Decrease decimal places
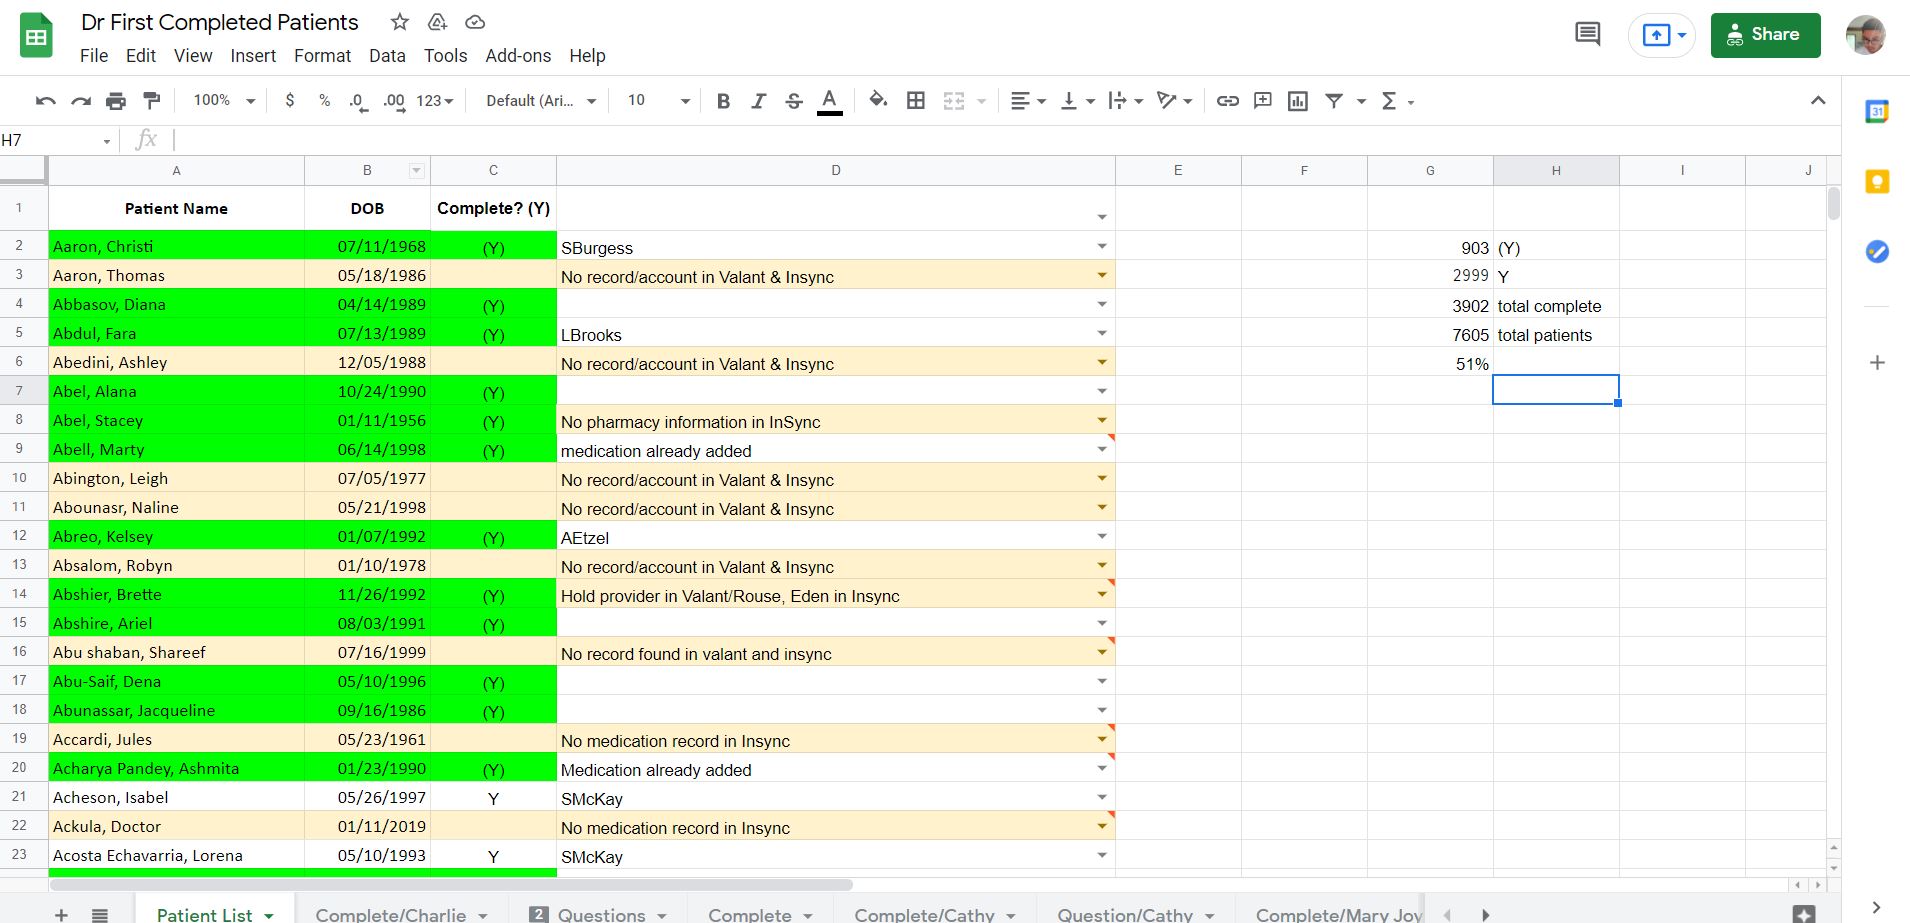Viewport: 1910px width, 923px height. (358, 101)
